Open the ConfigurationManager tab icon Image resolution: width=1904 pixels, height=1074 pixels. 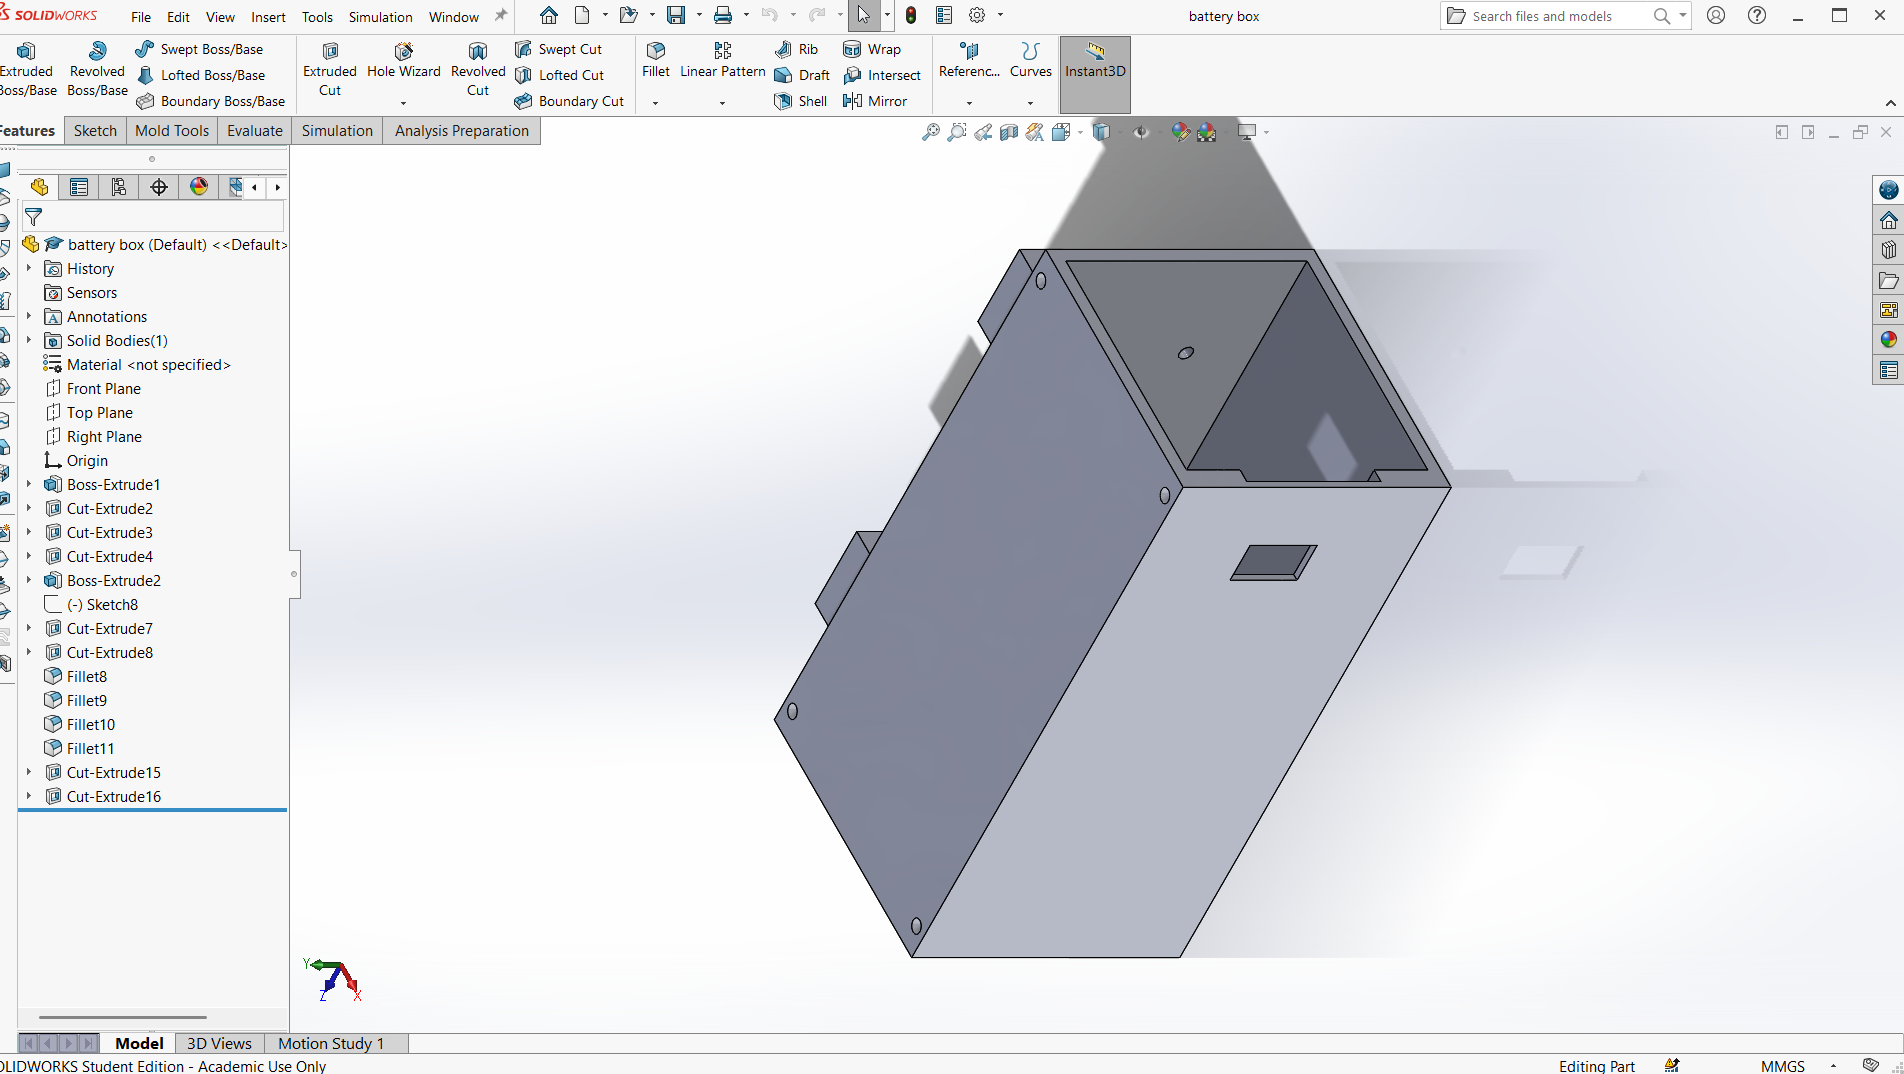tap(119, 187)
